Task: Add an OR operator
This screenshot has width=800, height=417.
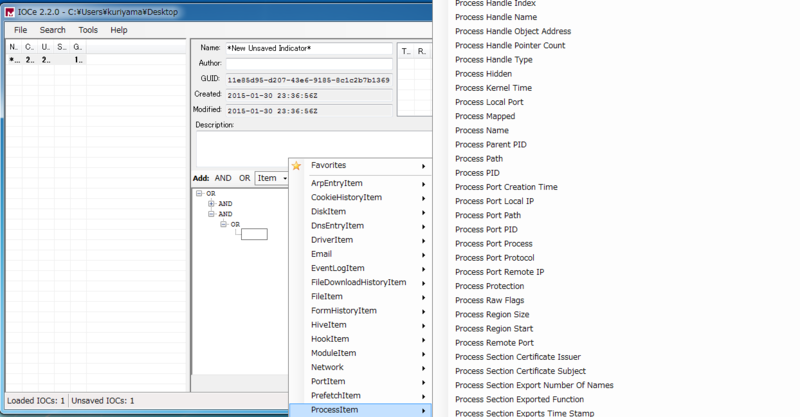Action: [245, 178]
